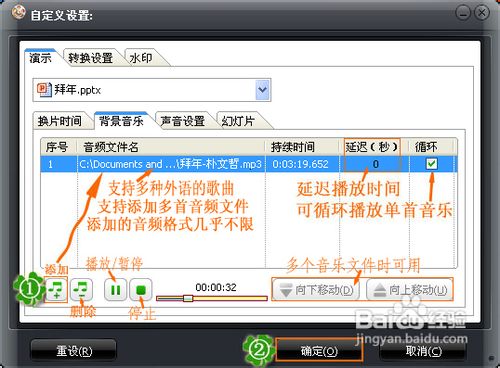
Task: Open the 声音设置 tab
Action: [182, 121]
